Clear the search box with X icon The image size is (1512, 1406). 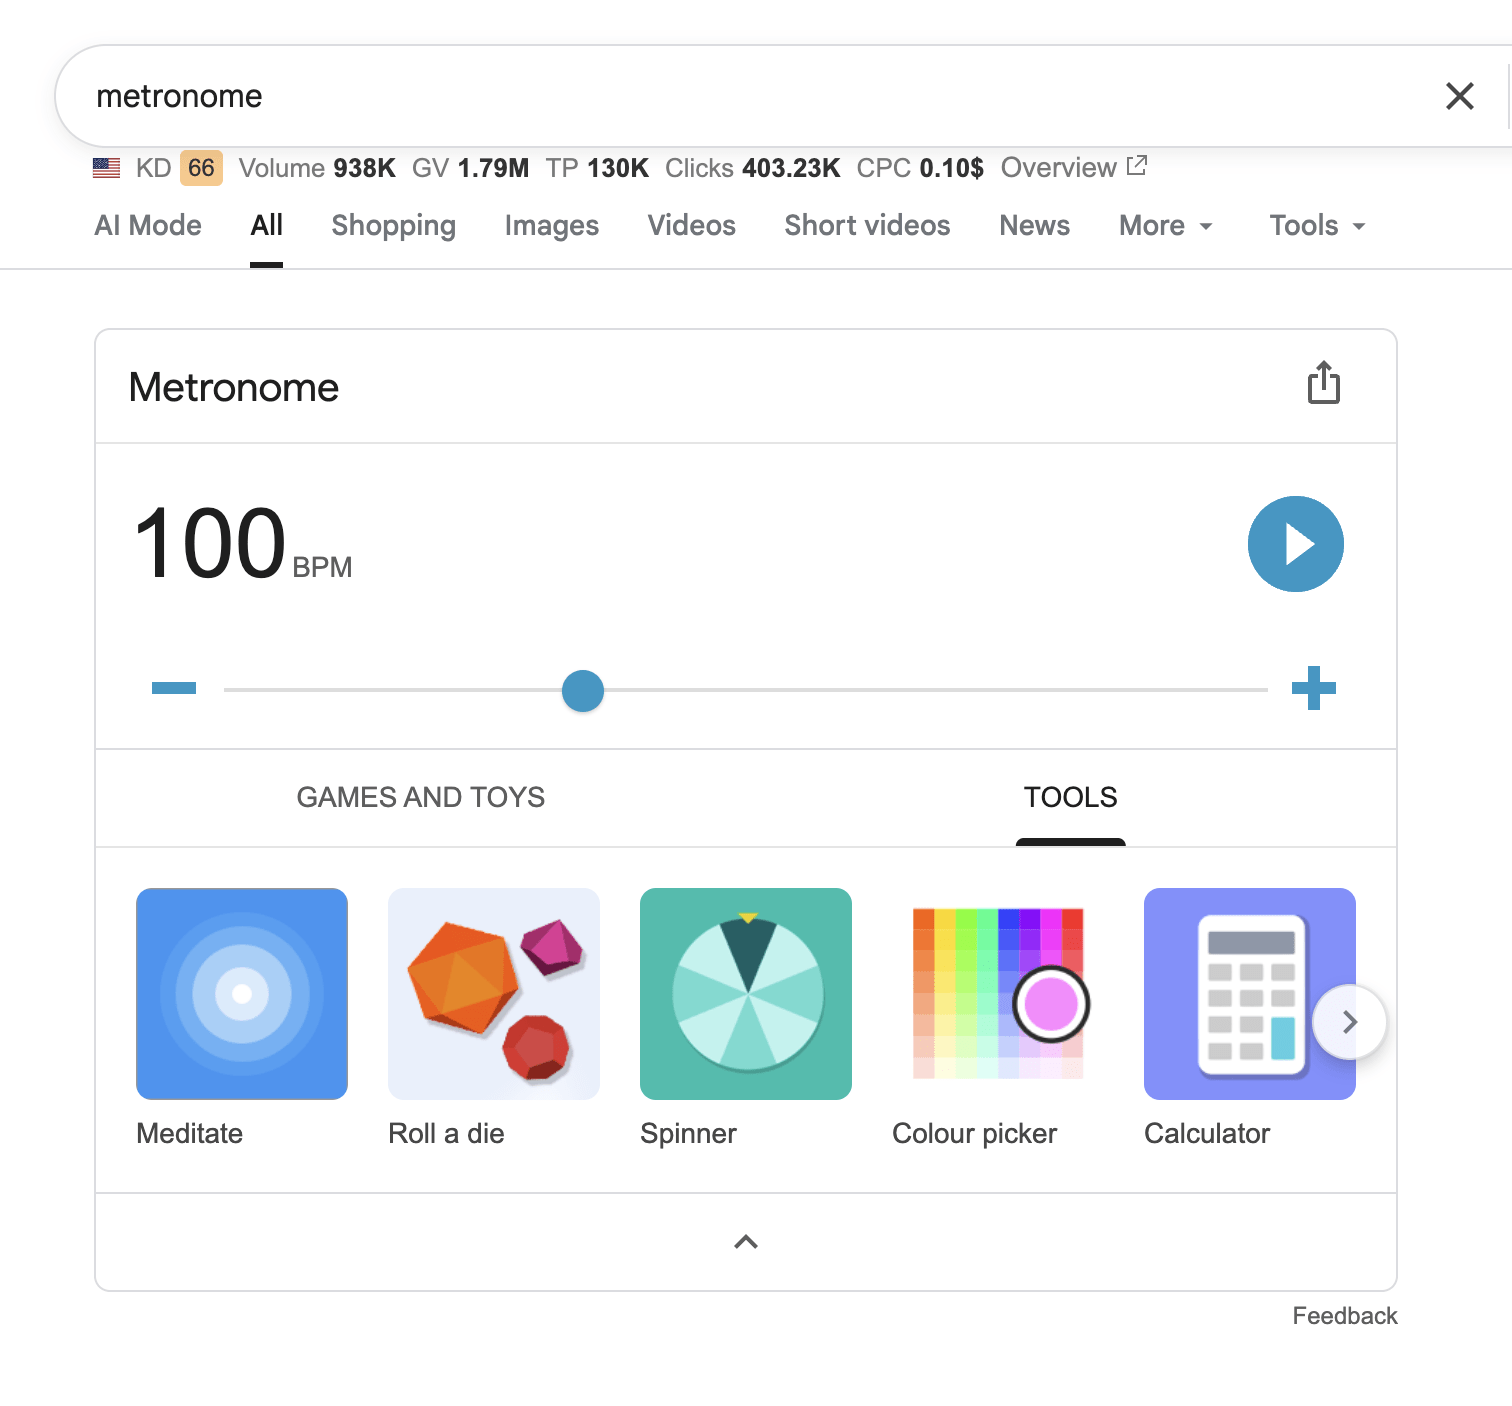pyautogui.click(x=1459, y=96)
